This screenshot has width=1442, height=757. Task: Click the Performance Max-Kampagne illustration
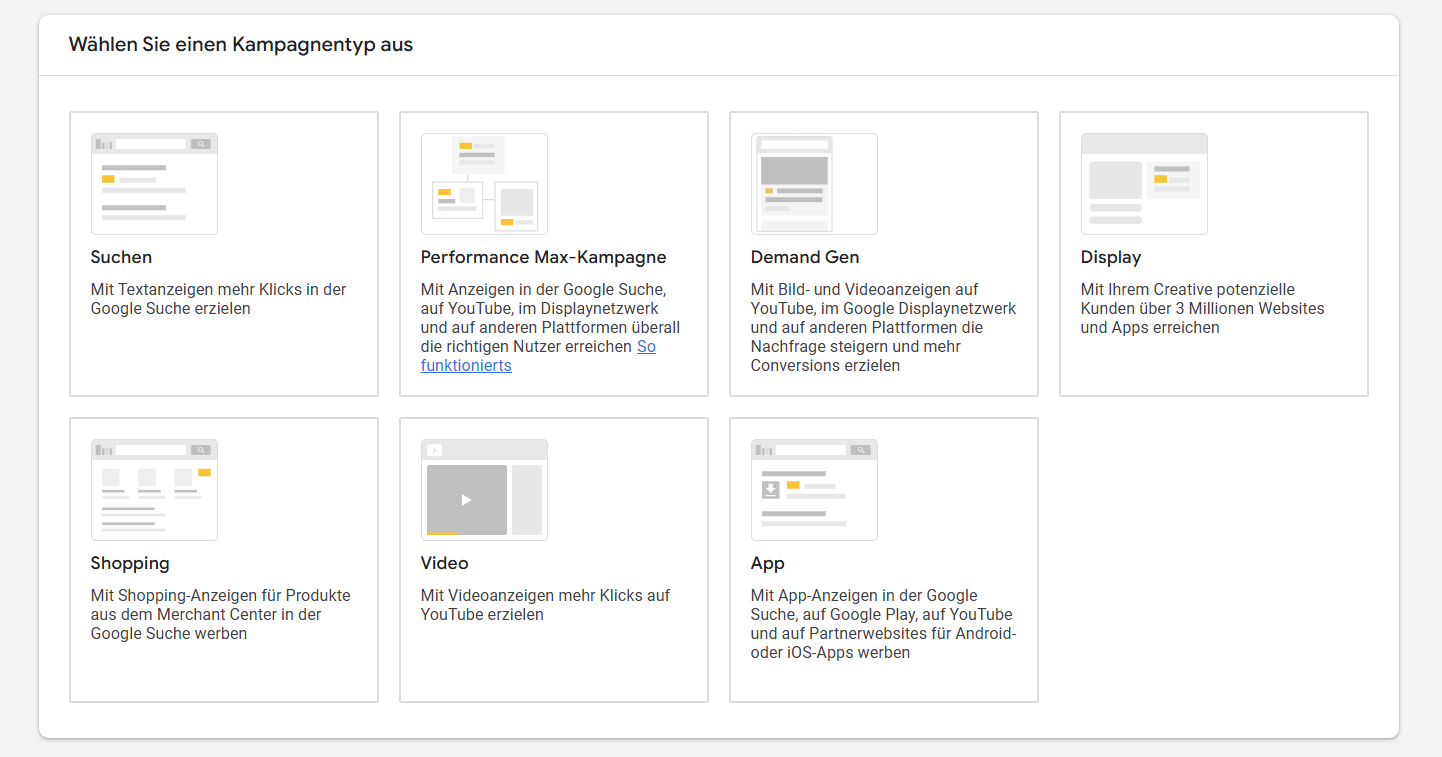click(x=484, y=184)
